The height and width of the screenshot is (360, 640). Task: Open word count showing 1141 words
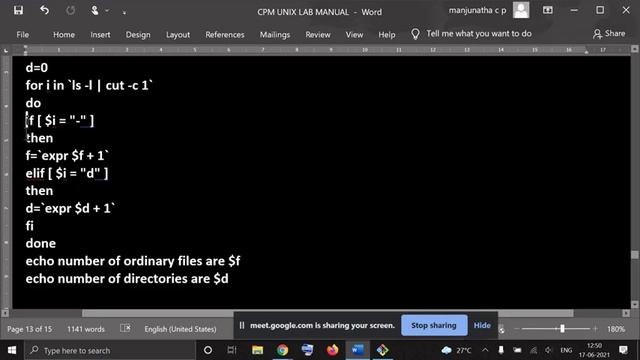click(86, 329)
